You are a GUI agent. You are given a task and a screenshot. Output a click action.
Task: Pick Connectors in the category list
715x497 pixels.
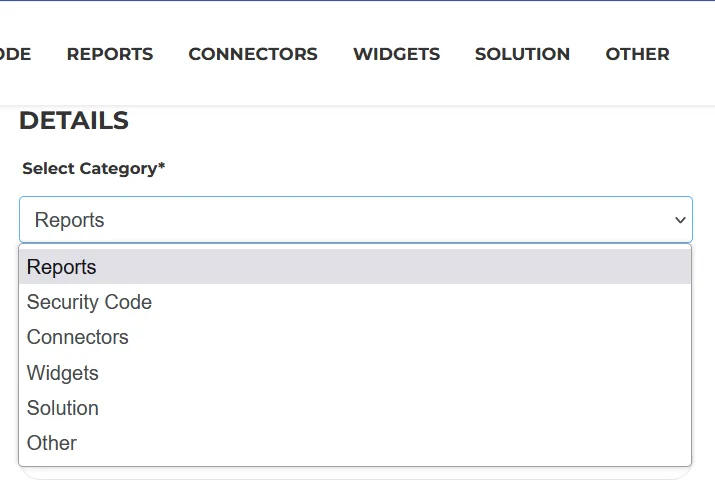[355, 337]
